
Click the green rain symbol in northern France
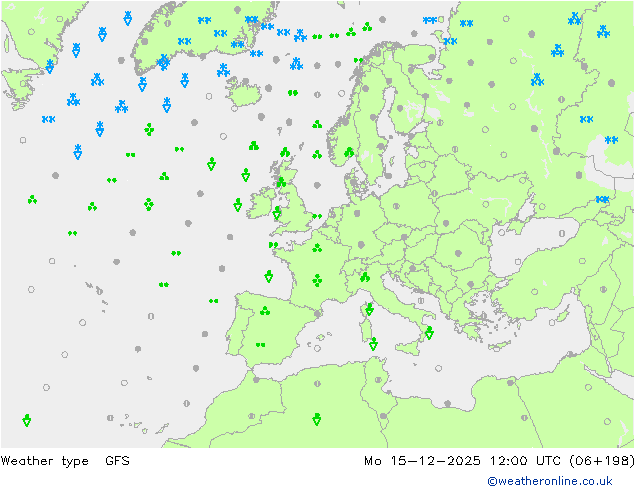tap(317, 247)
